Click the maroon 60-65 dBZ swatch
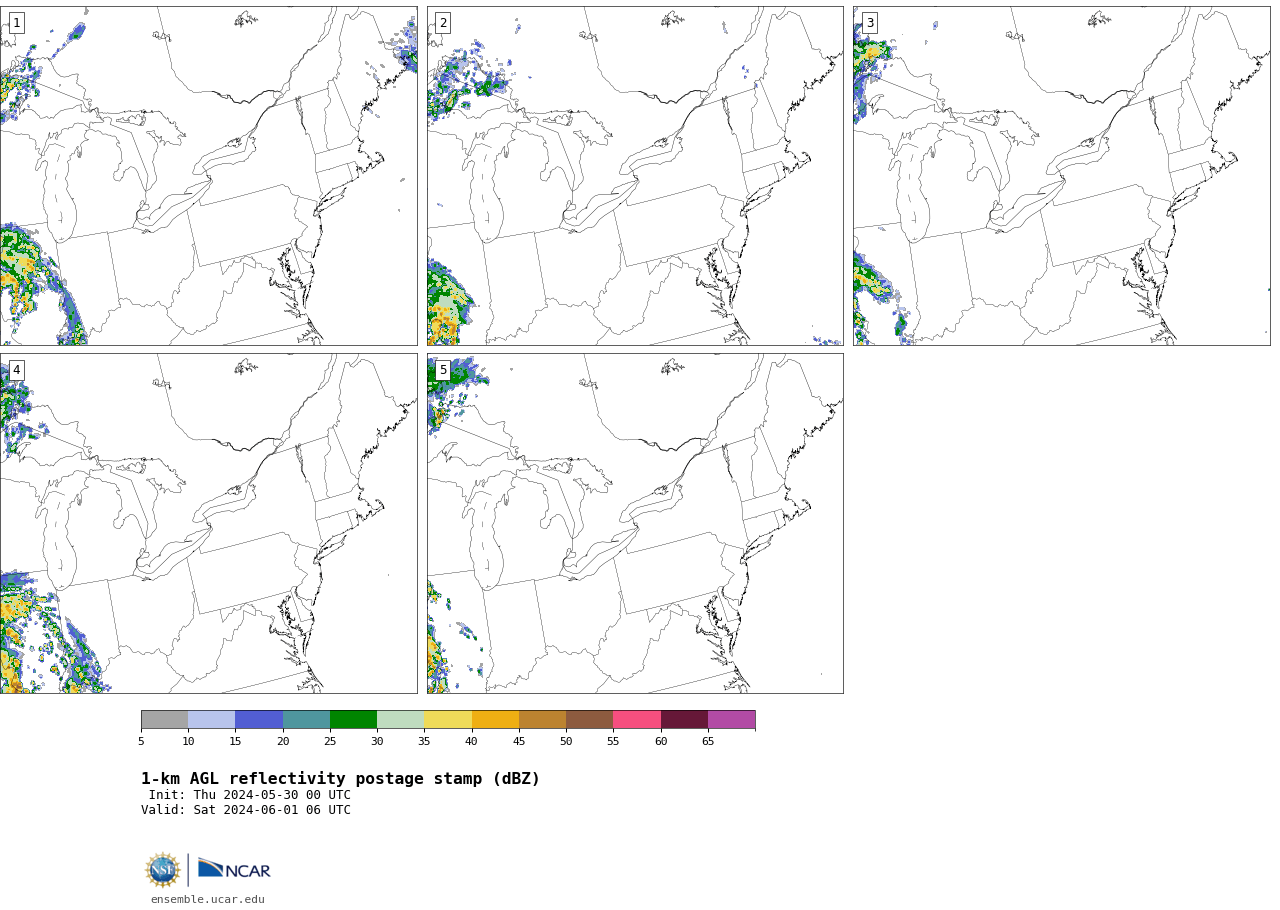This screenshot has height=910, width=1280. click(684, 720)
